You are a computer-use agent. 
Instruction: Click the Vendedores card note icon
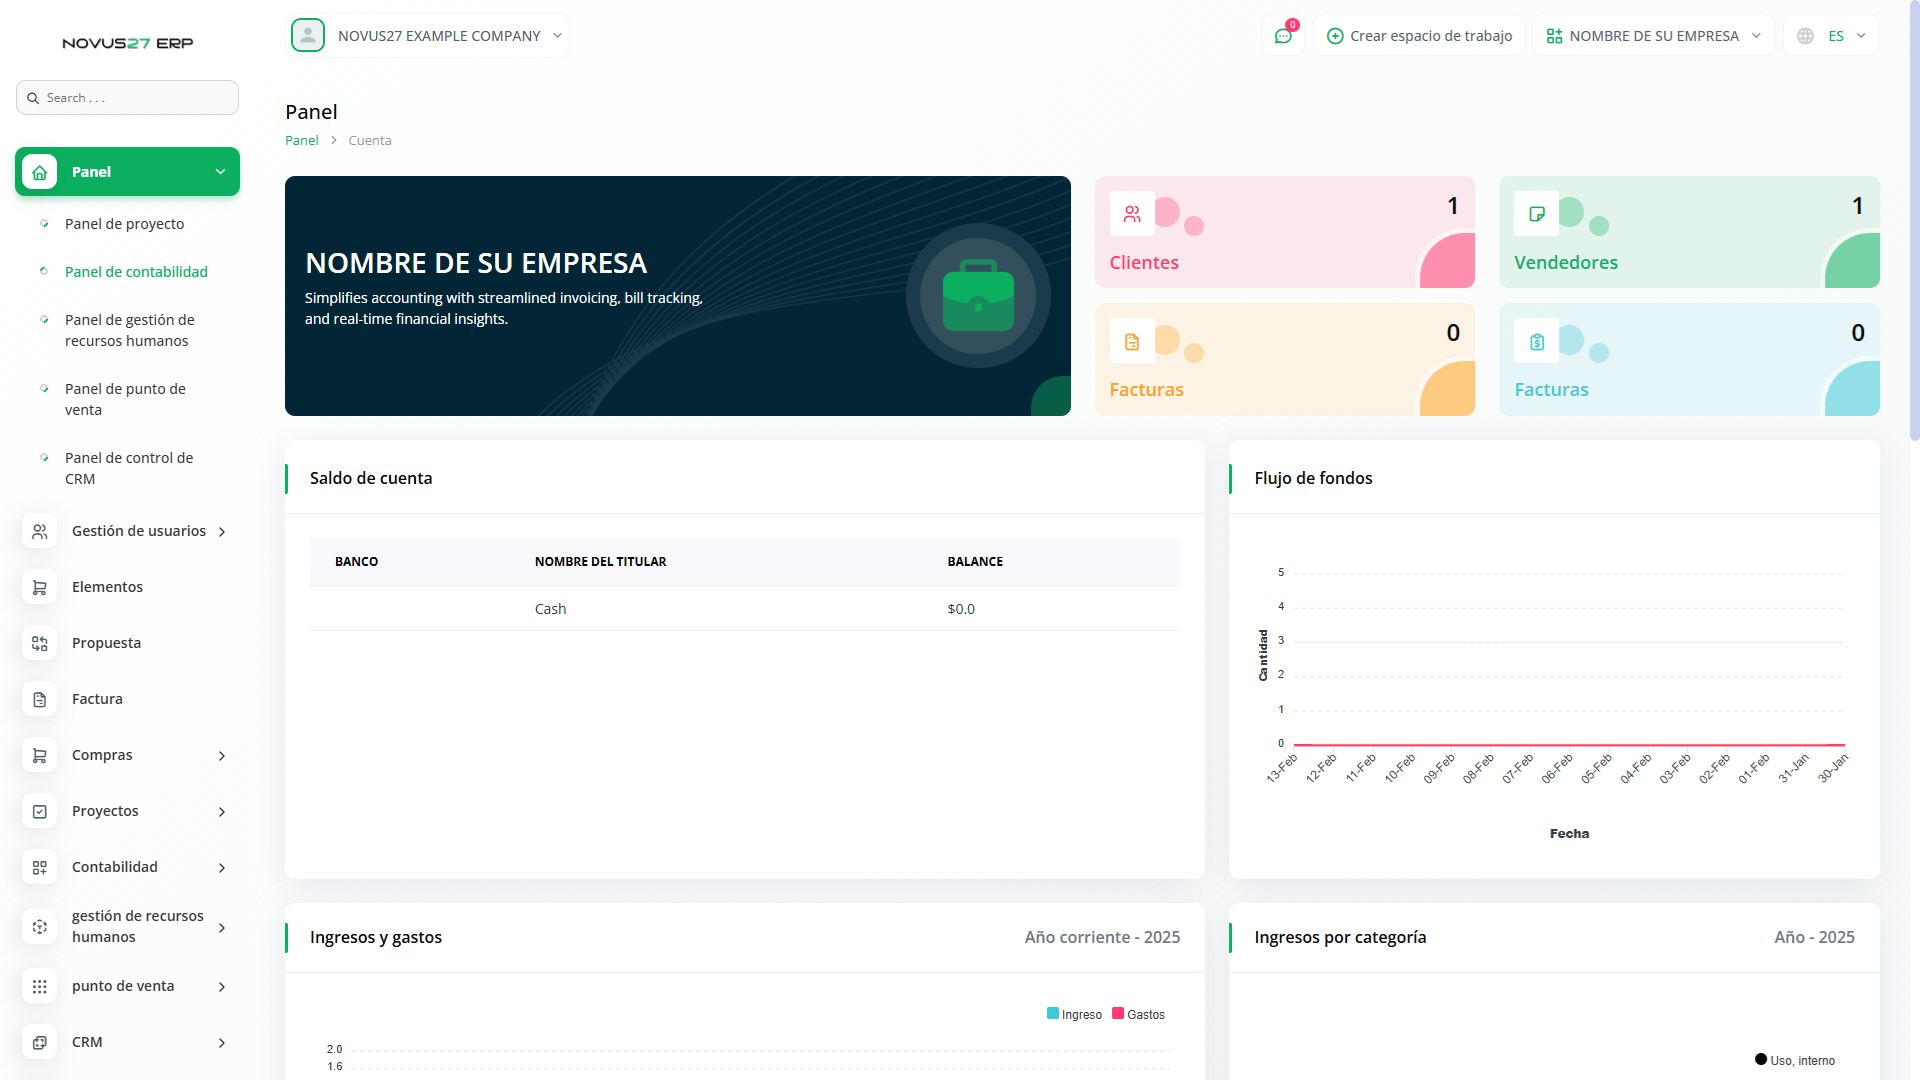[1537, 214]
